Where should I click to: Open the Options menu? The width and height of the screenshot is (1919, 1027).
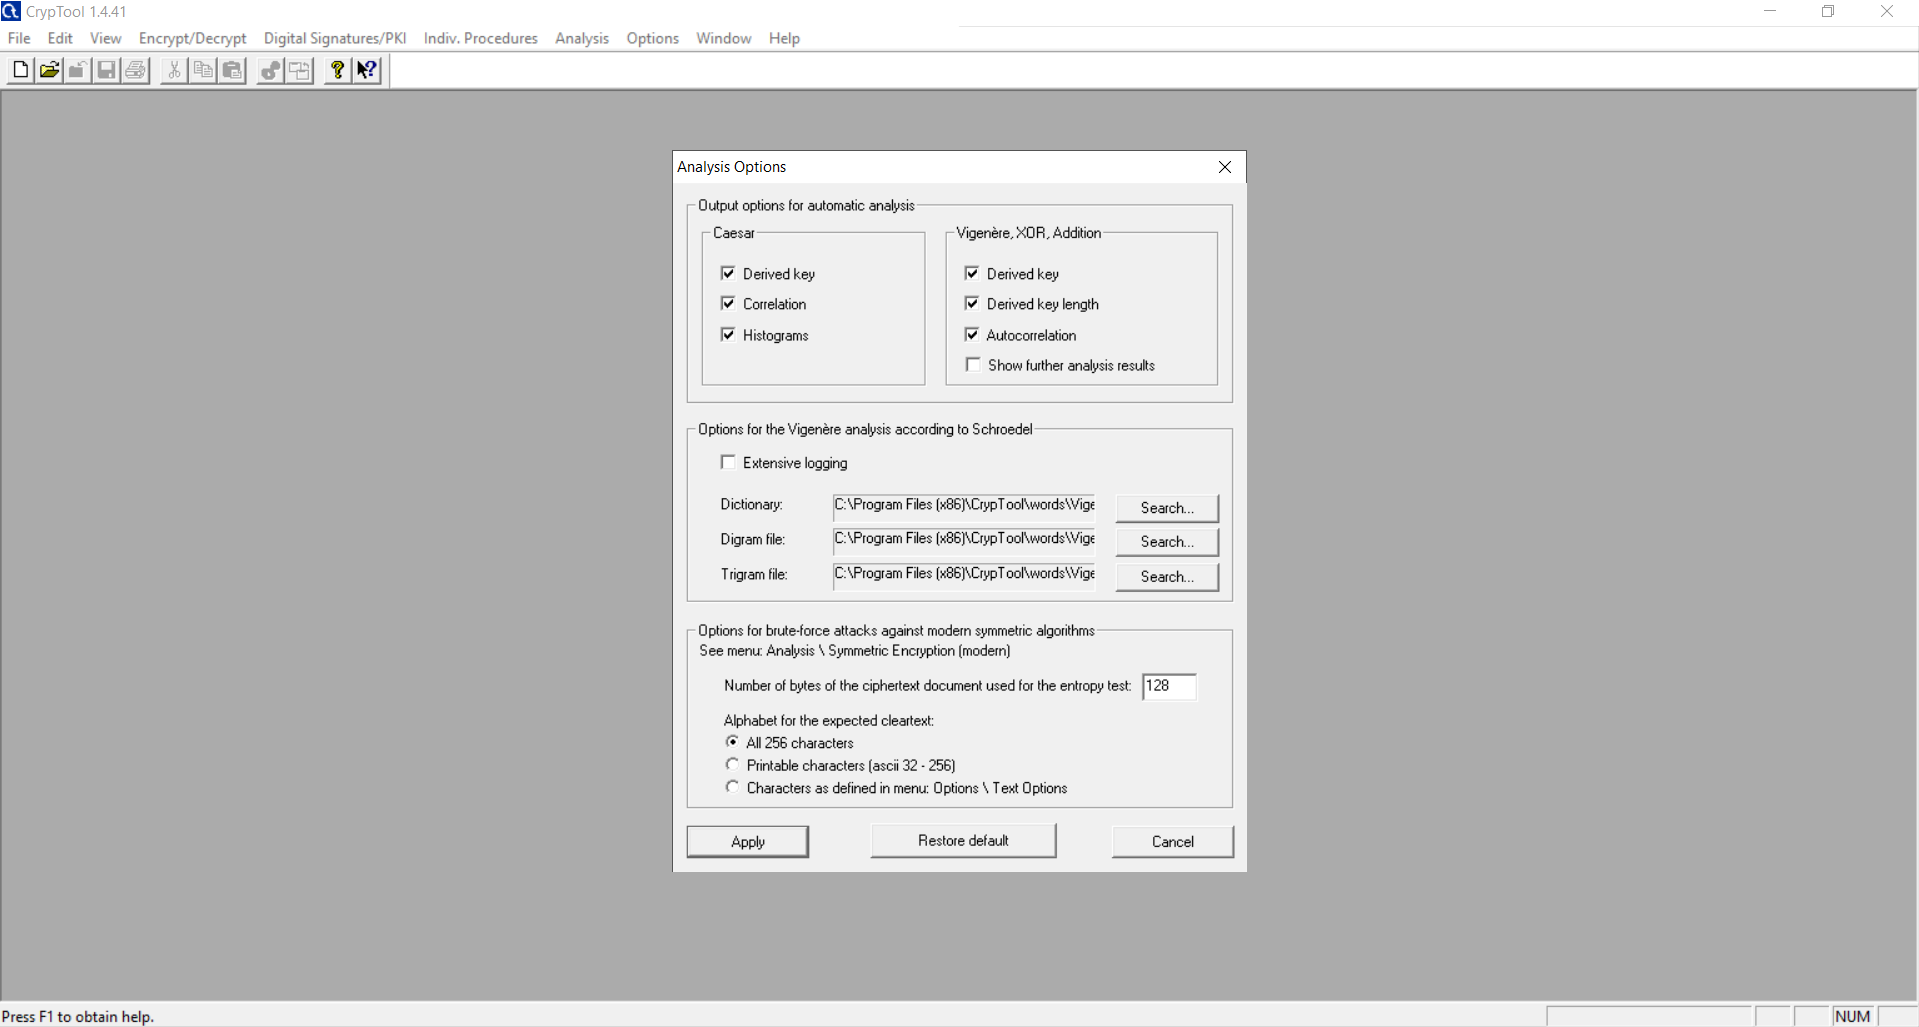coord(652,38)
